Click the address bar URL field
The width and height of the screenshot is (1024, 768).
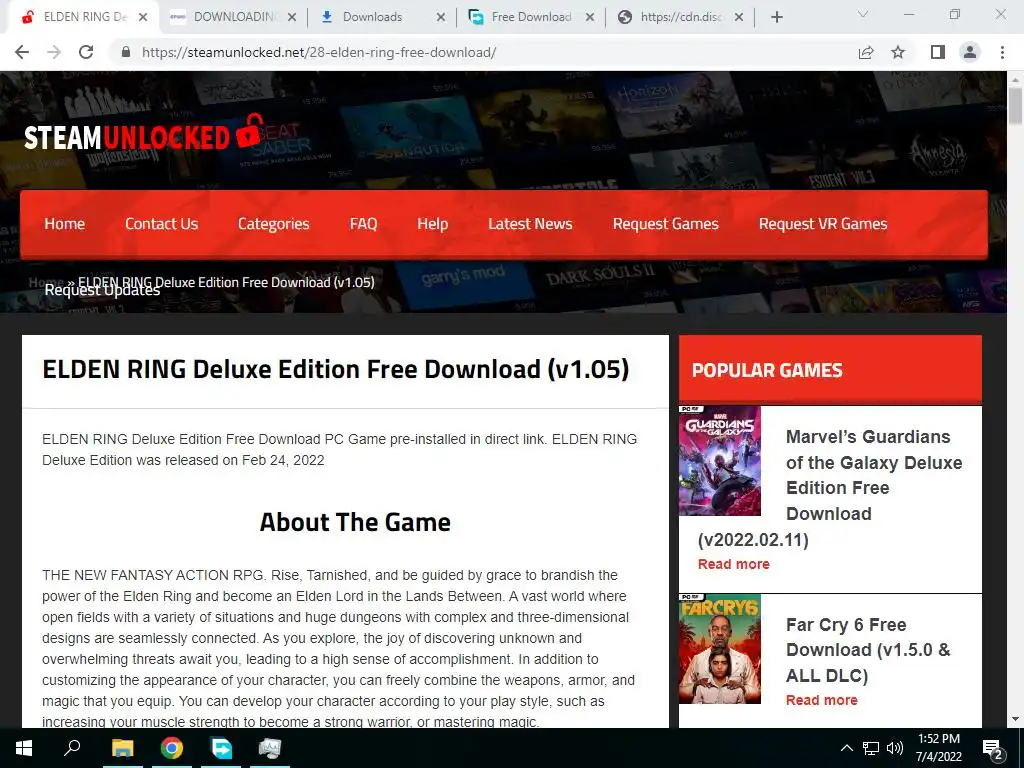[x=483, y=52]
